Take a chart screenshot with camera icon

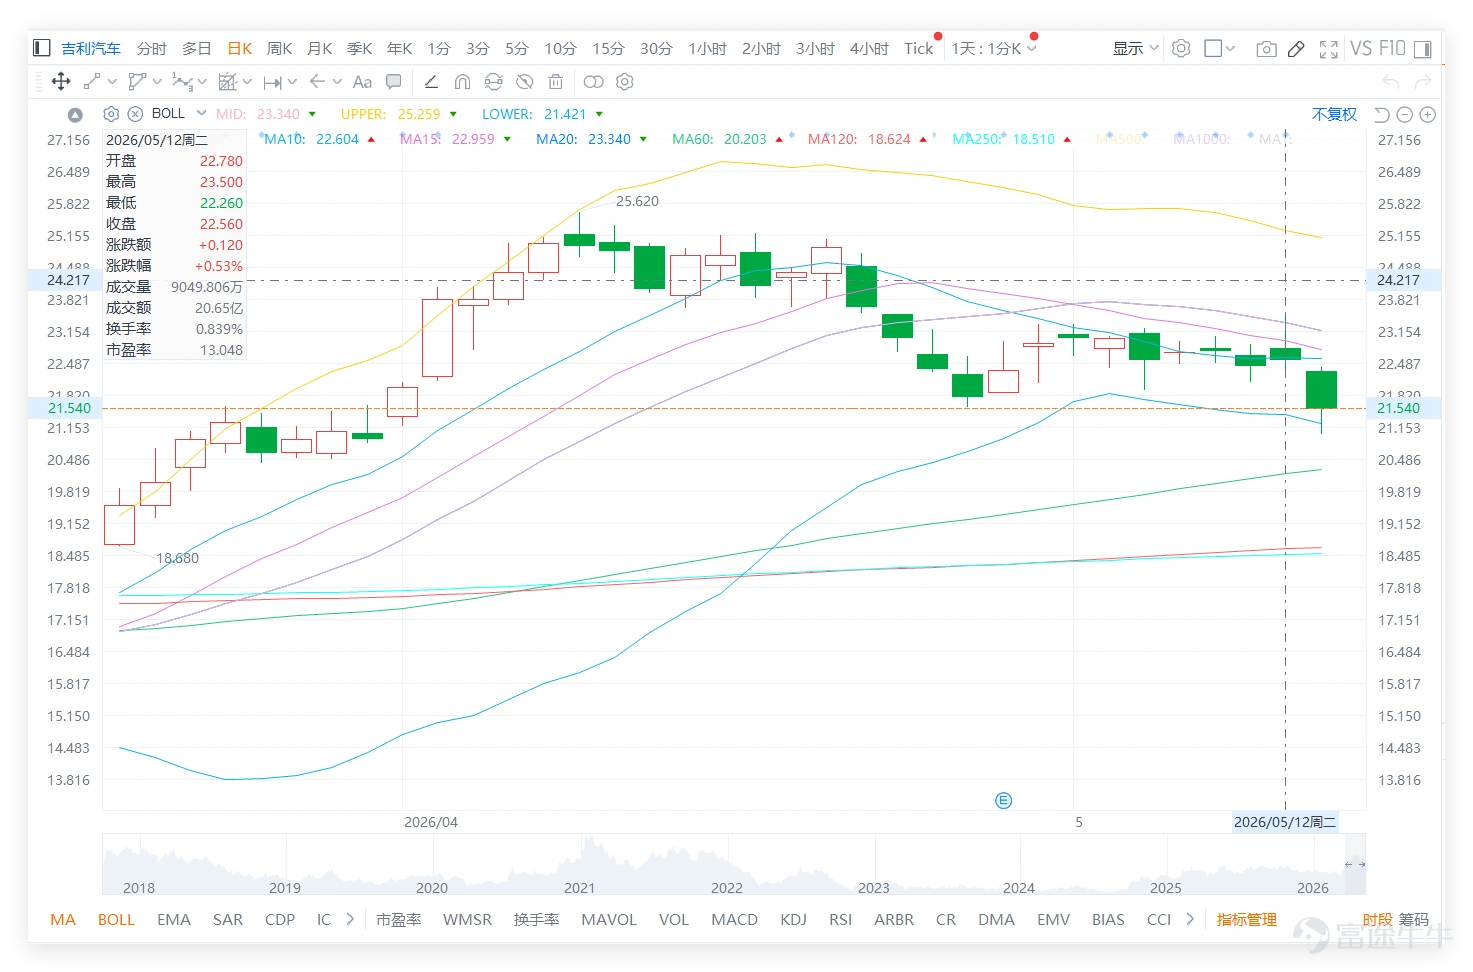(x=1266, y=49)
